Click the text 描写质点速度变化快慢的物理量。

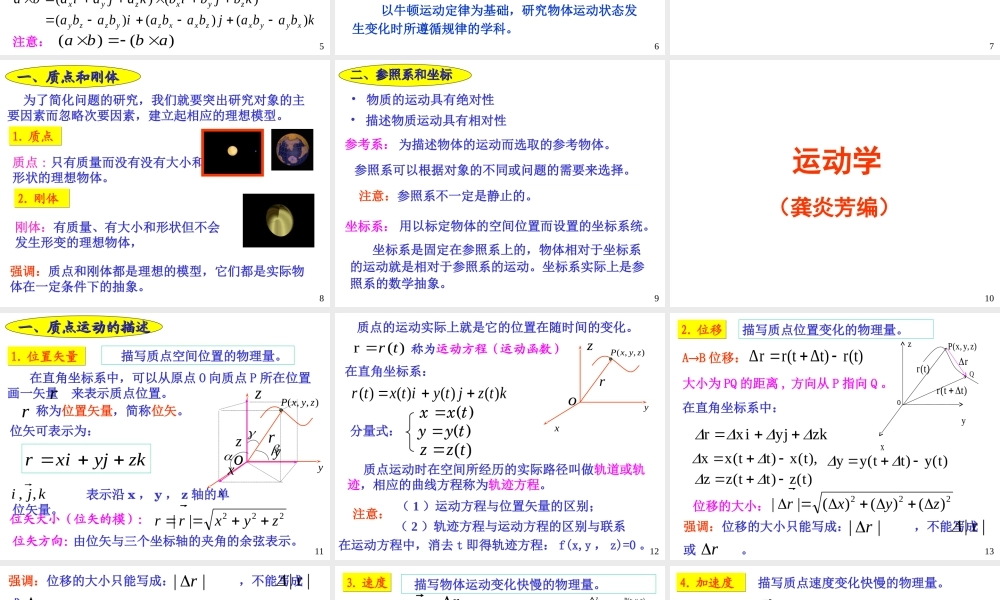850,583
